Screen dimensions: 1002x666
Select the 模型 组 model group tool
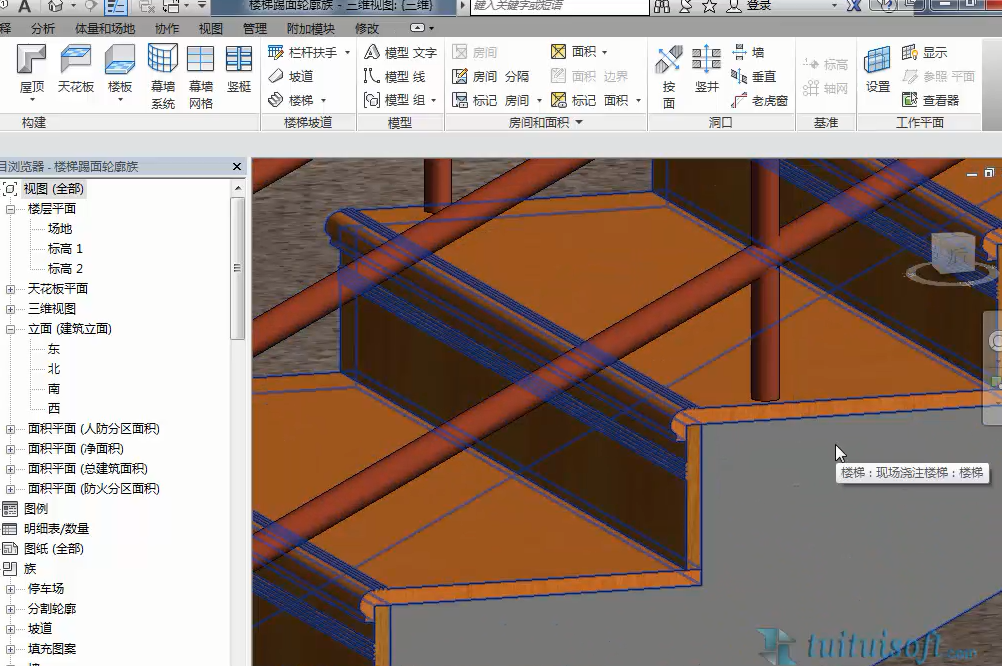pyautogui.click(x=395, y=100)
